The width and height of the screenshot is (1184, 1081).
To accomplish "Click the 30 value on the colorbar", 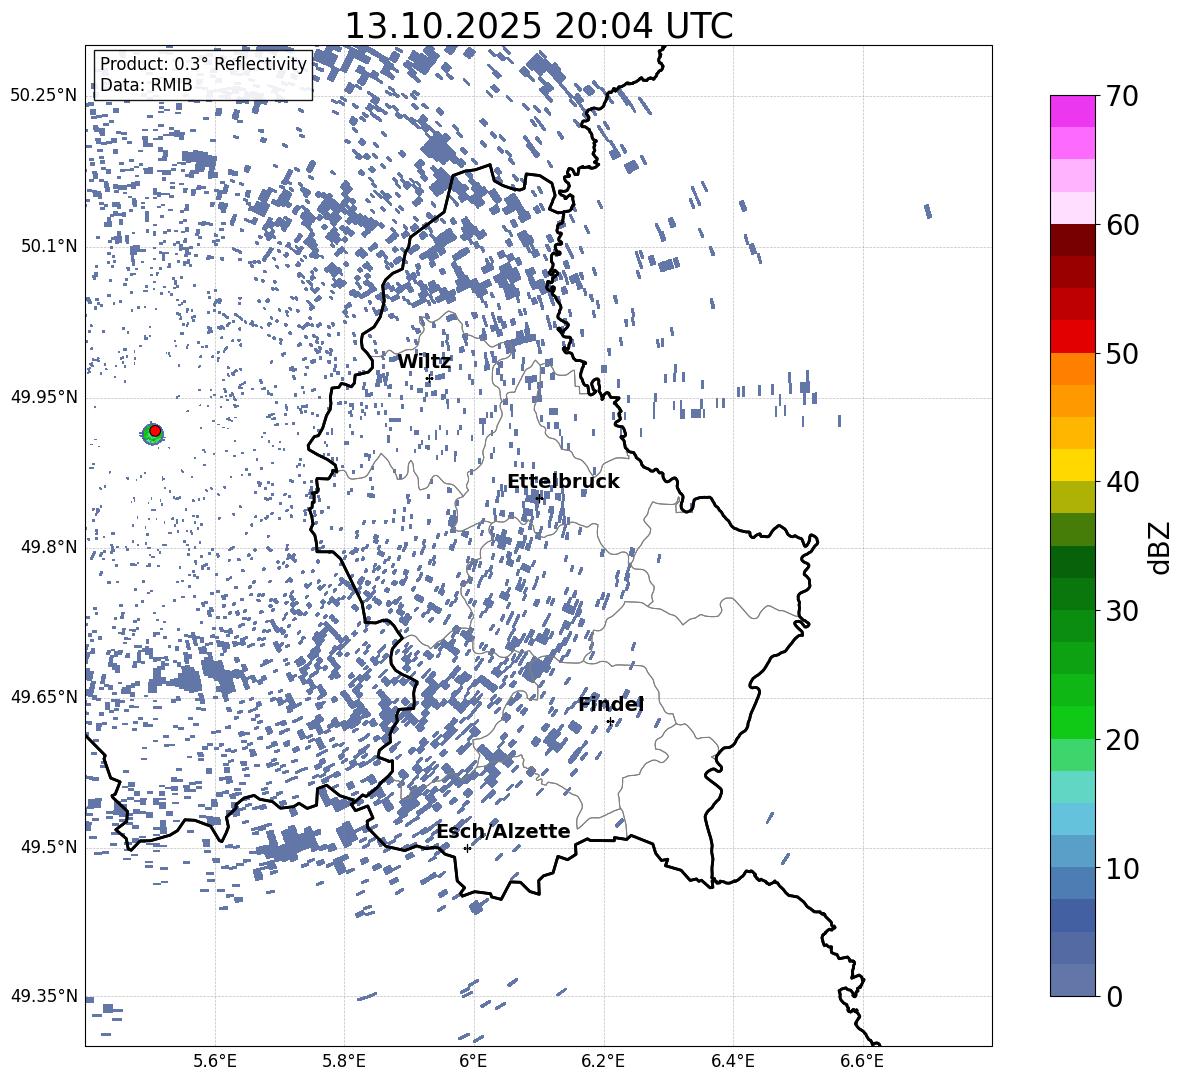I will pyautogui.click(x=1122, y=611).
